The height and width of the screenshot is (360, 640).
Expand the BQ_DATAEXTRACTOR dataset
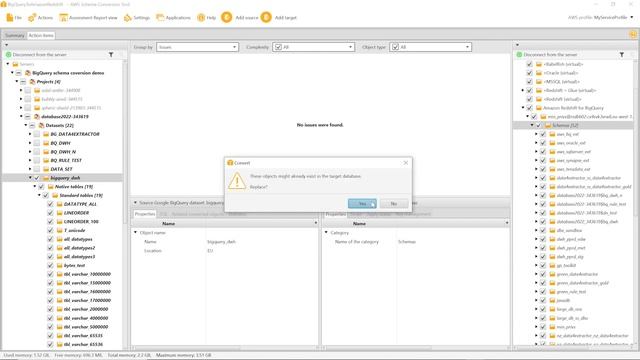coord(30,134)
